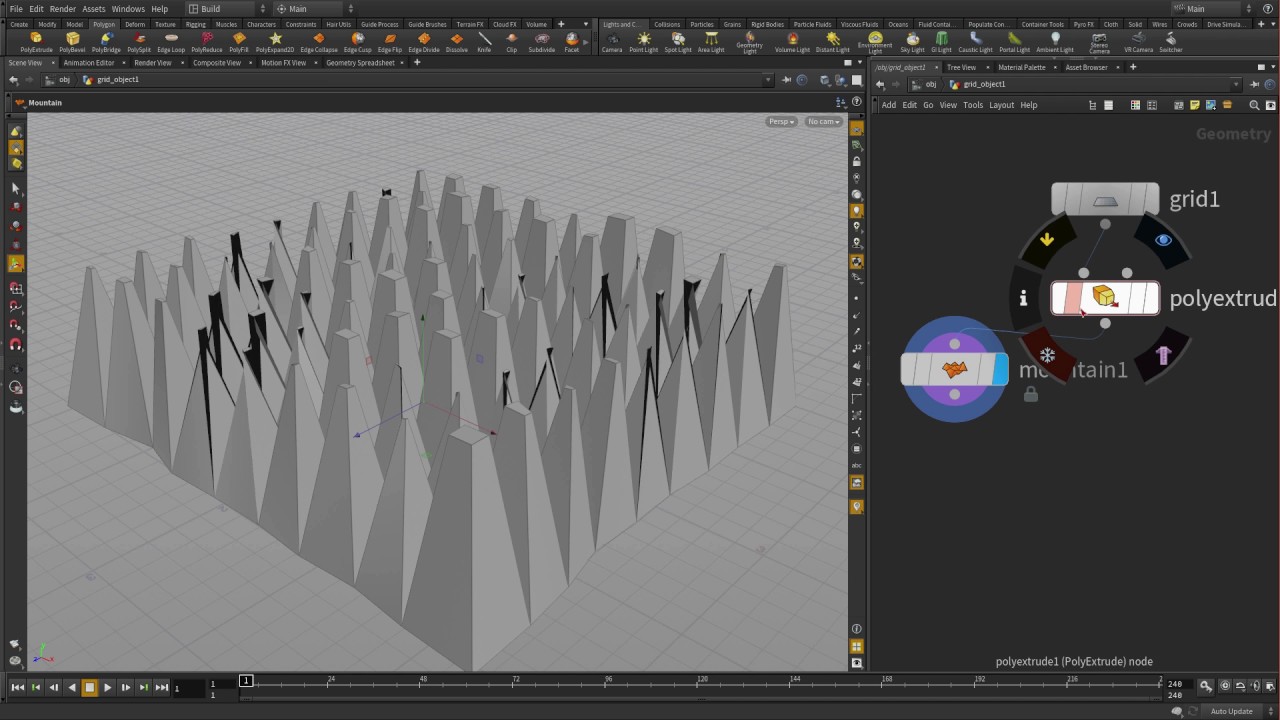
Task: Activate the Knife shelf tool
Action: coord(484,42)
